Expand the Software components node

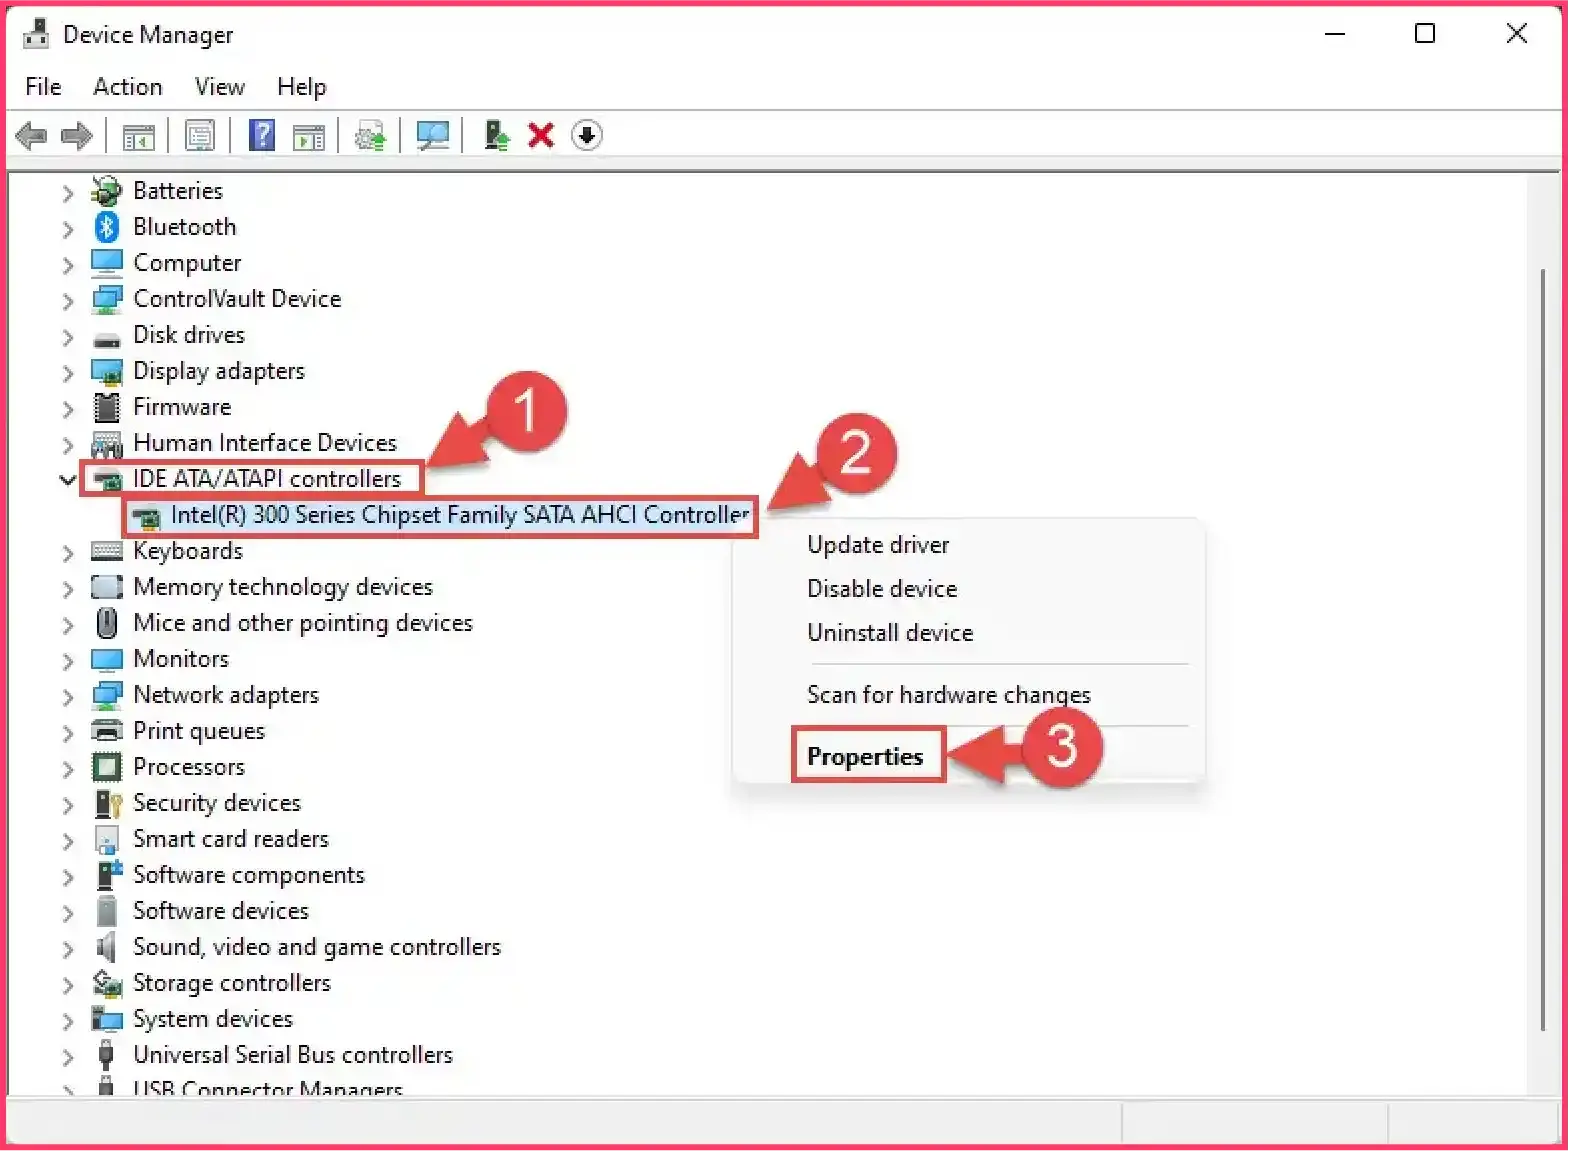coord(67,876)
